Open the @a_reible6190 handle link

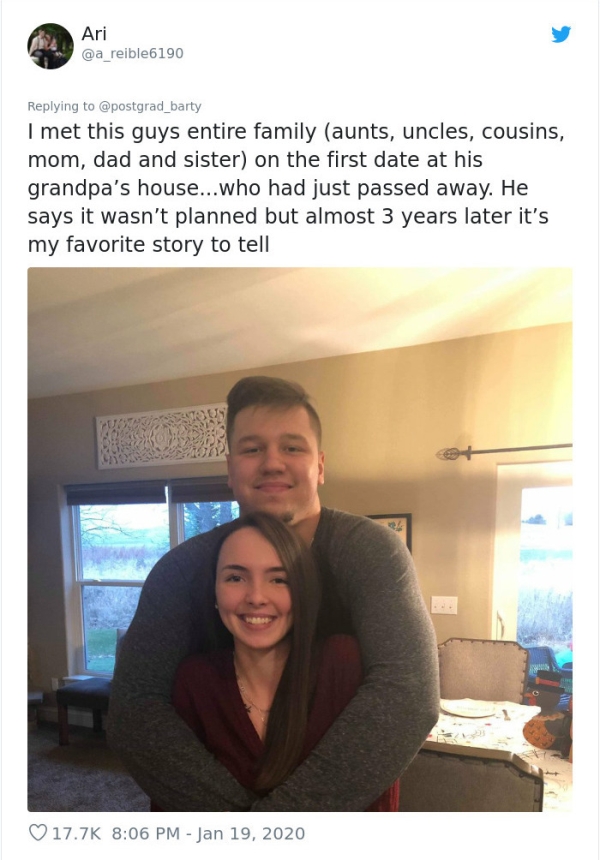(132, 53)
